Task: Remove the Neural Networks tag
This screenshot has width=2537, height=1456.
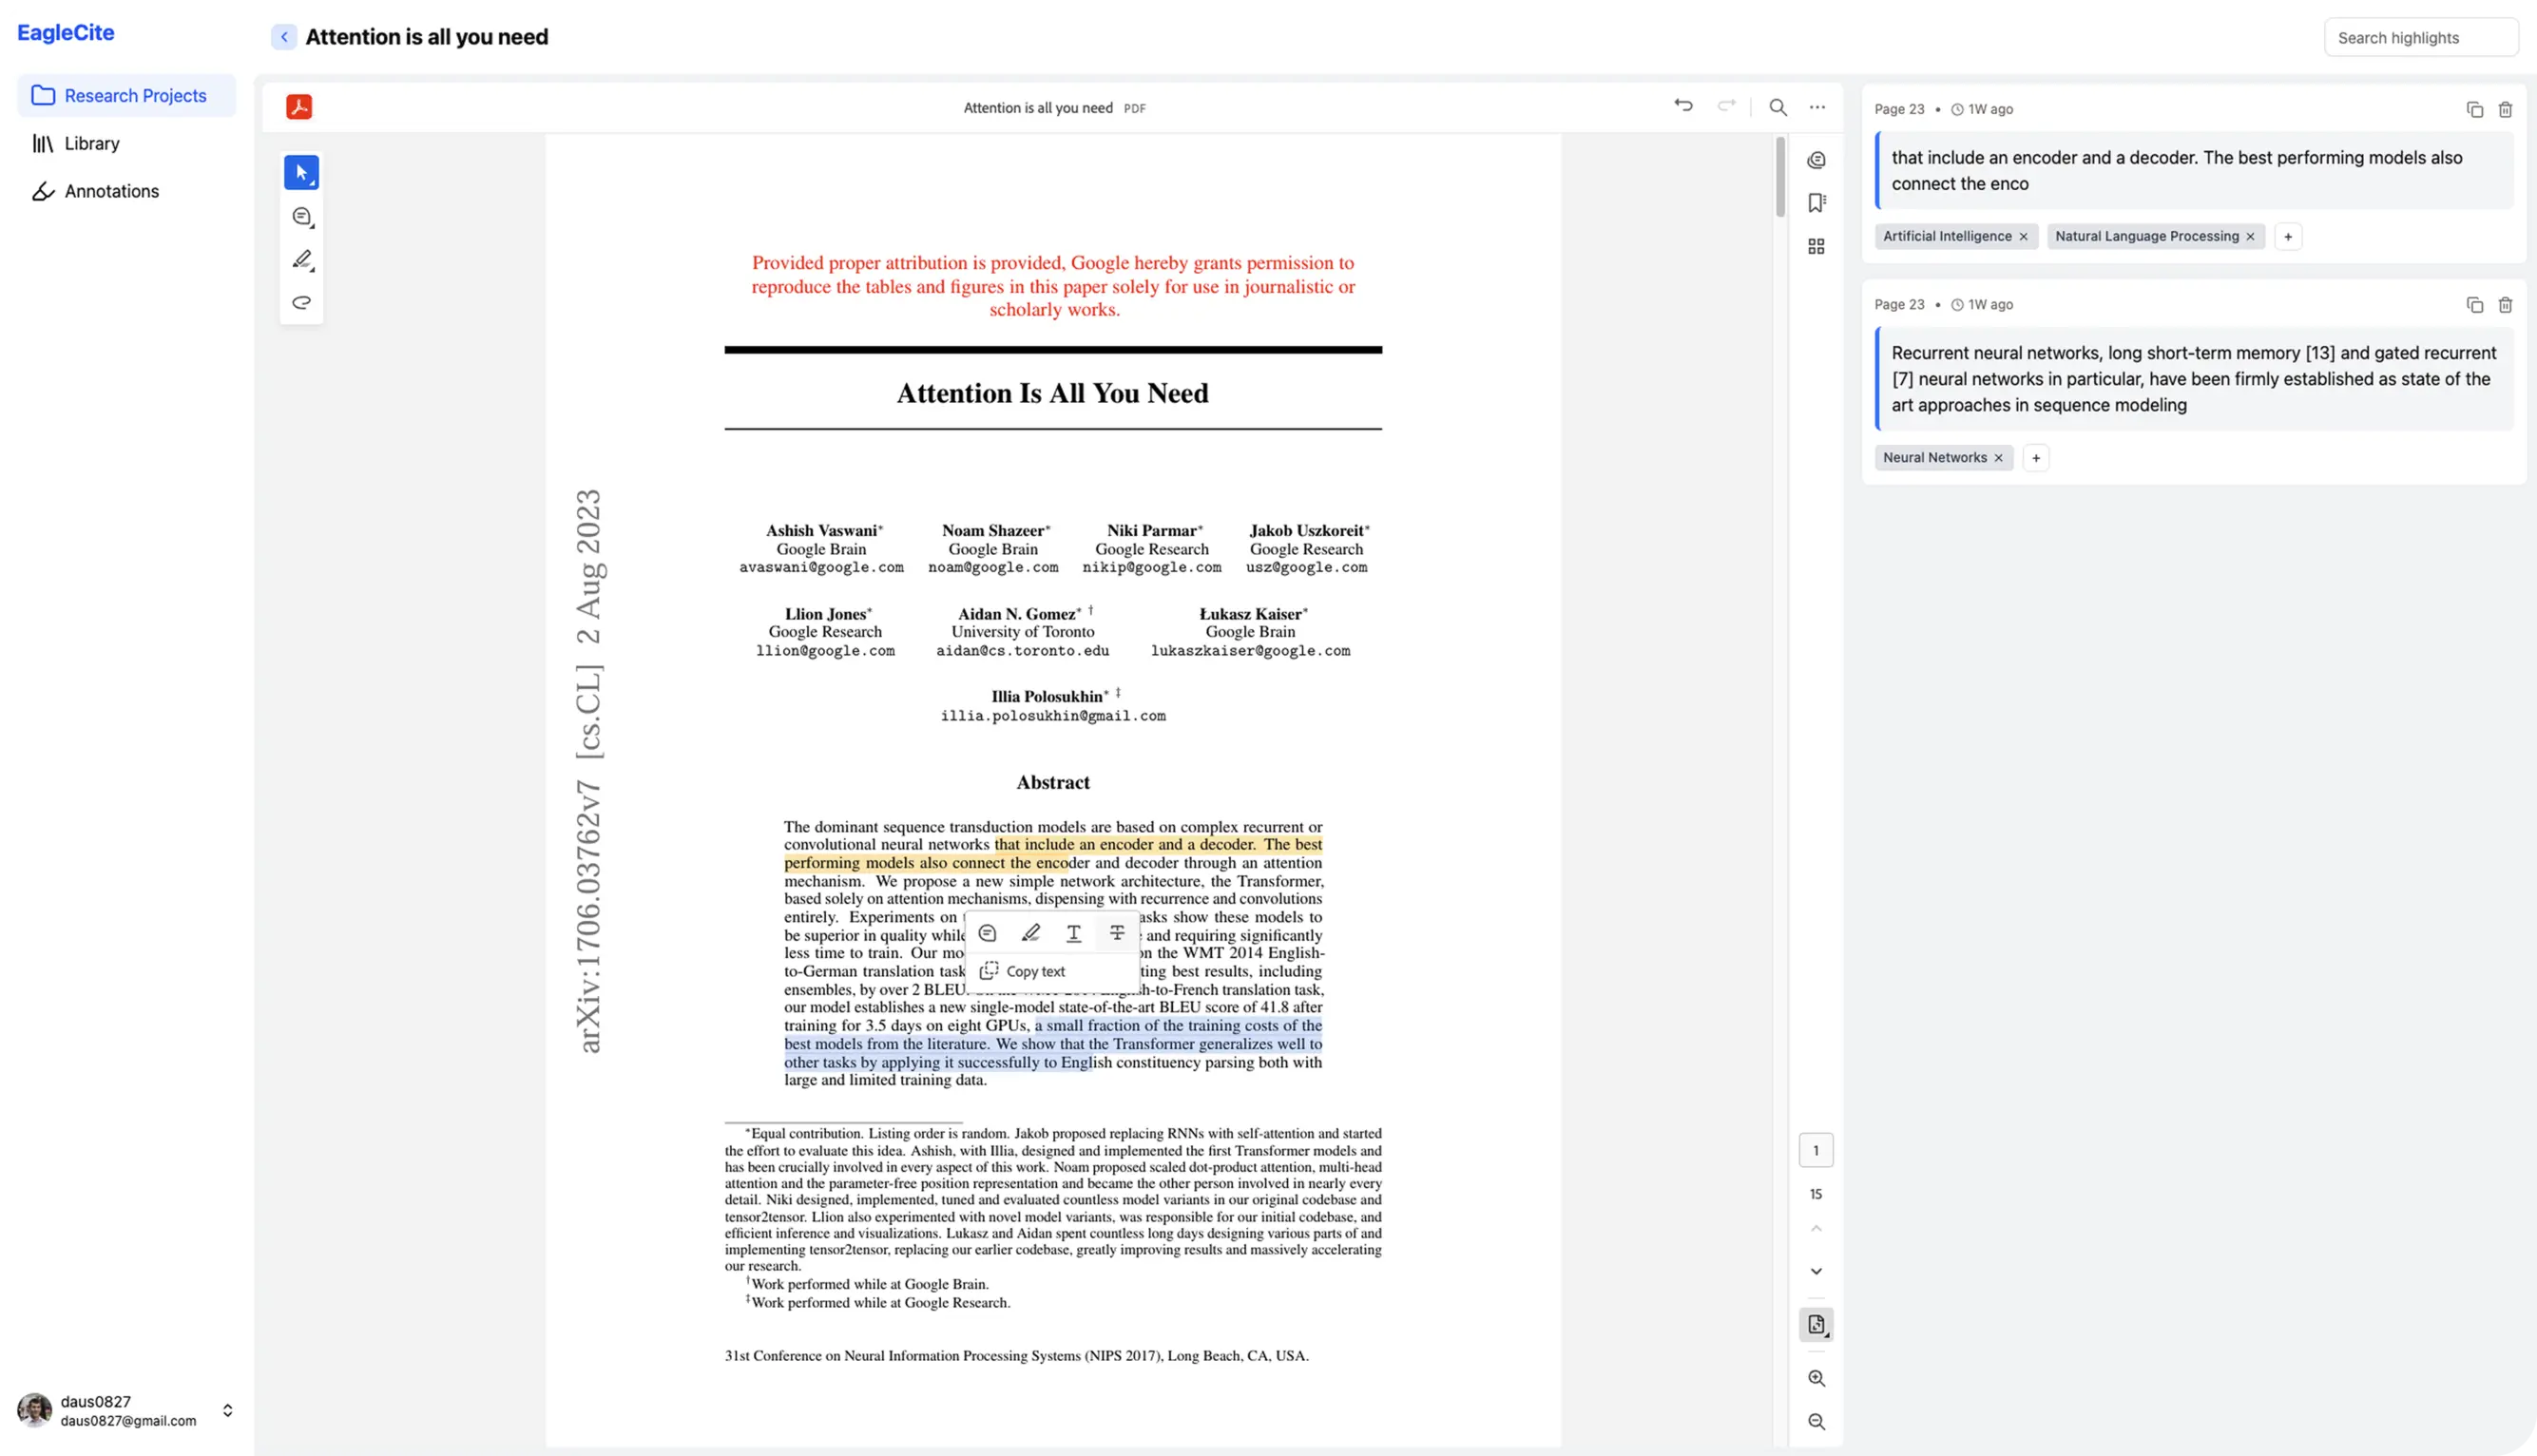Action: (x=1998, y=458)
